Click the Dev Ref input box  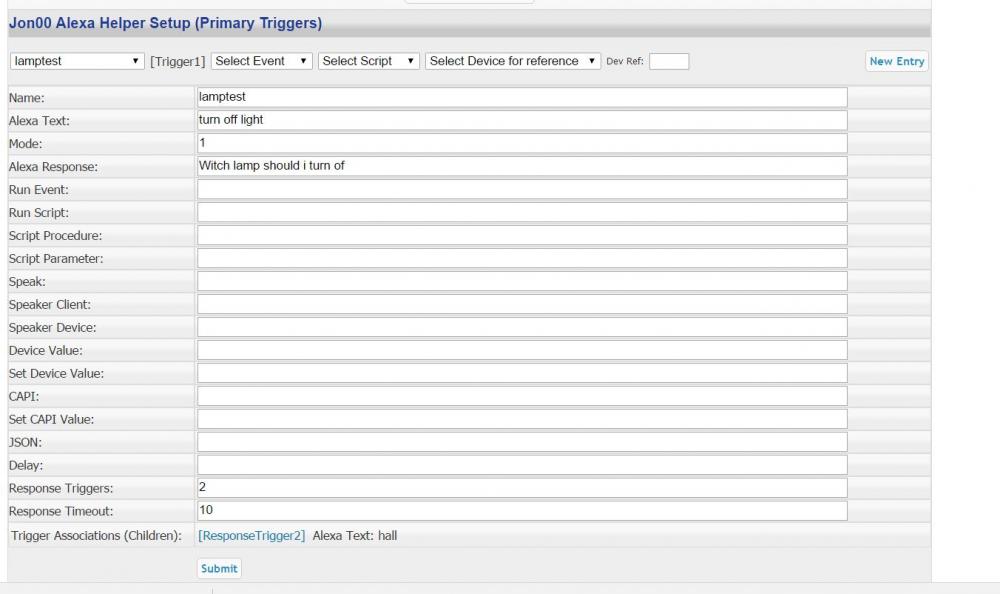(x=669, y=62)
